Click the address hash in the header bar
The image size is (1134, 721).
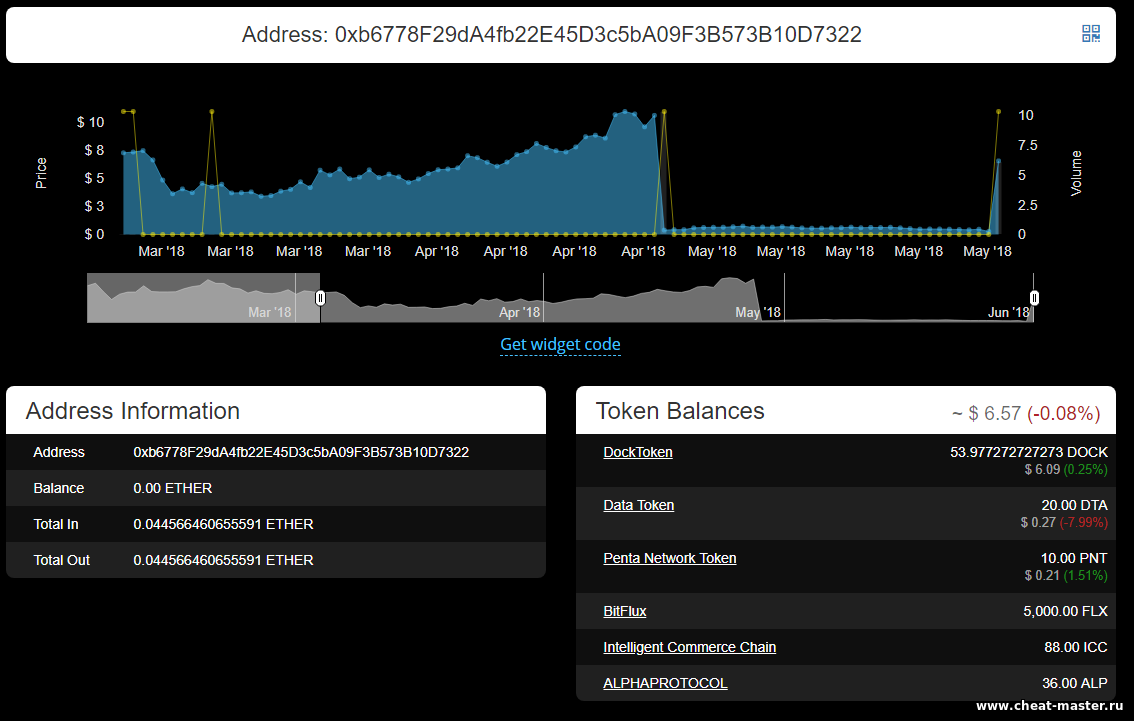598,35
